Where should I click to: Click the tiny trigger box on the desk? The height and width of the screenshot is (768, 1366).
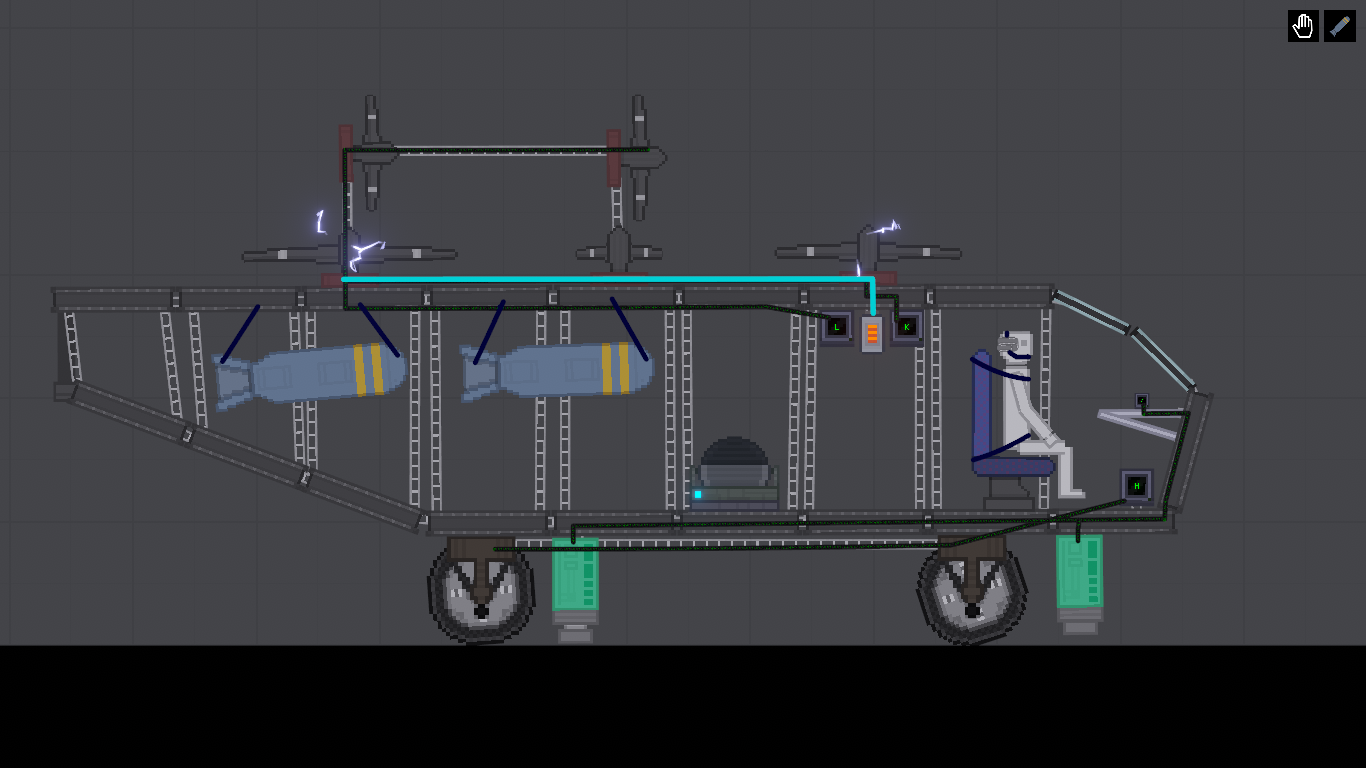(x=1142, y=401)
